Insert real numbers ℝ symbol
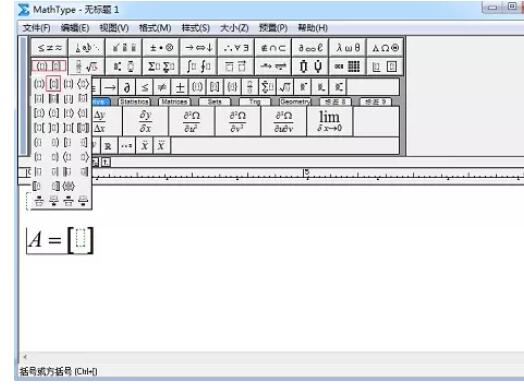Image resolution: width=524 pixels, height=386 pixels. [x=108, y=146]
